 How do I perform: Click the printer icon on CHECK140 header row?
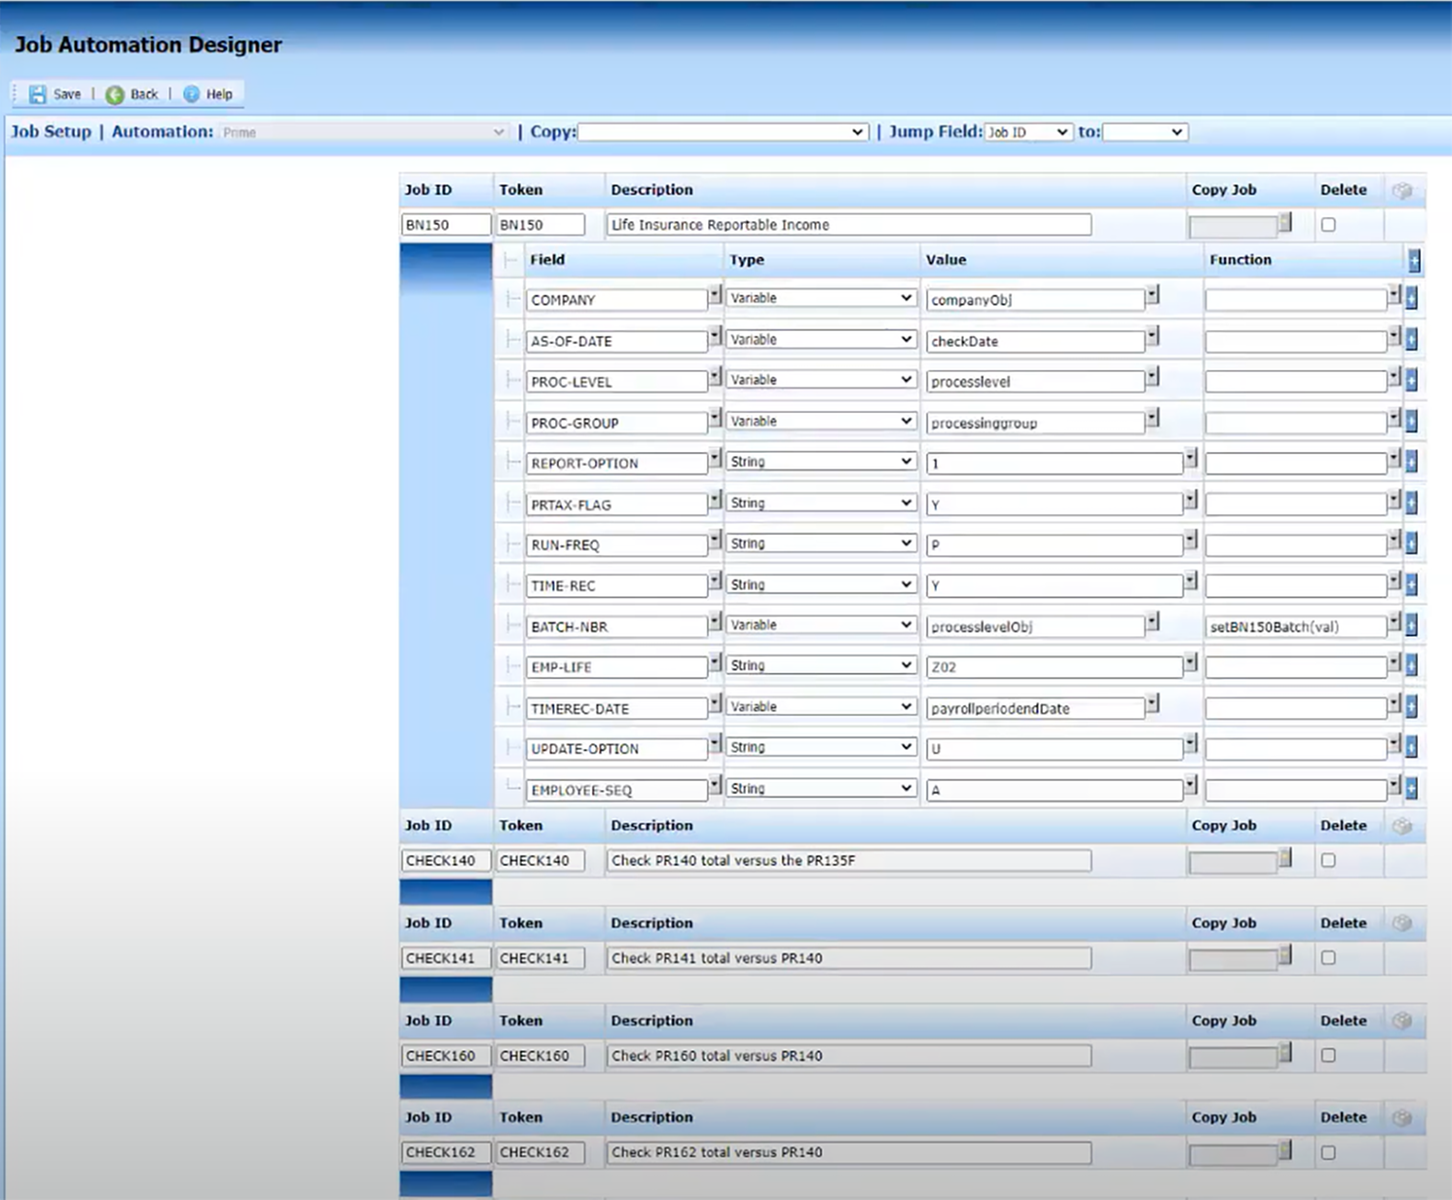(x=1401, y=825)
